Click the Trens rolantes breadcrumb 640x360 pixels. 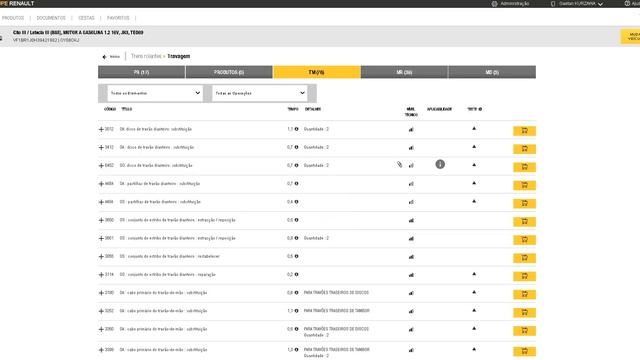click(146, 56)
